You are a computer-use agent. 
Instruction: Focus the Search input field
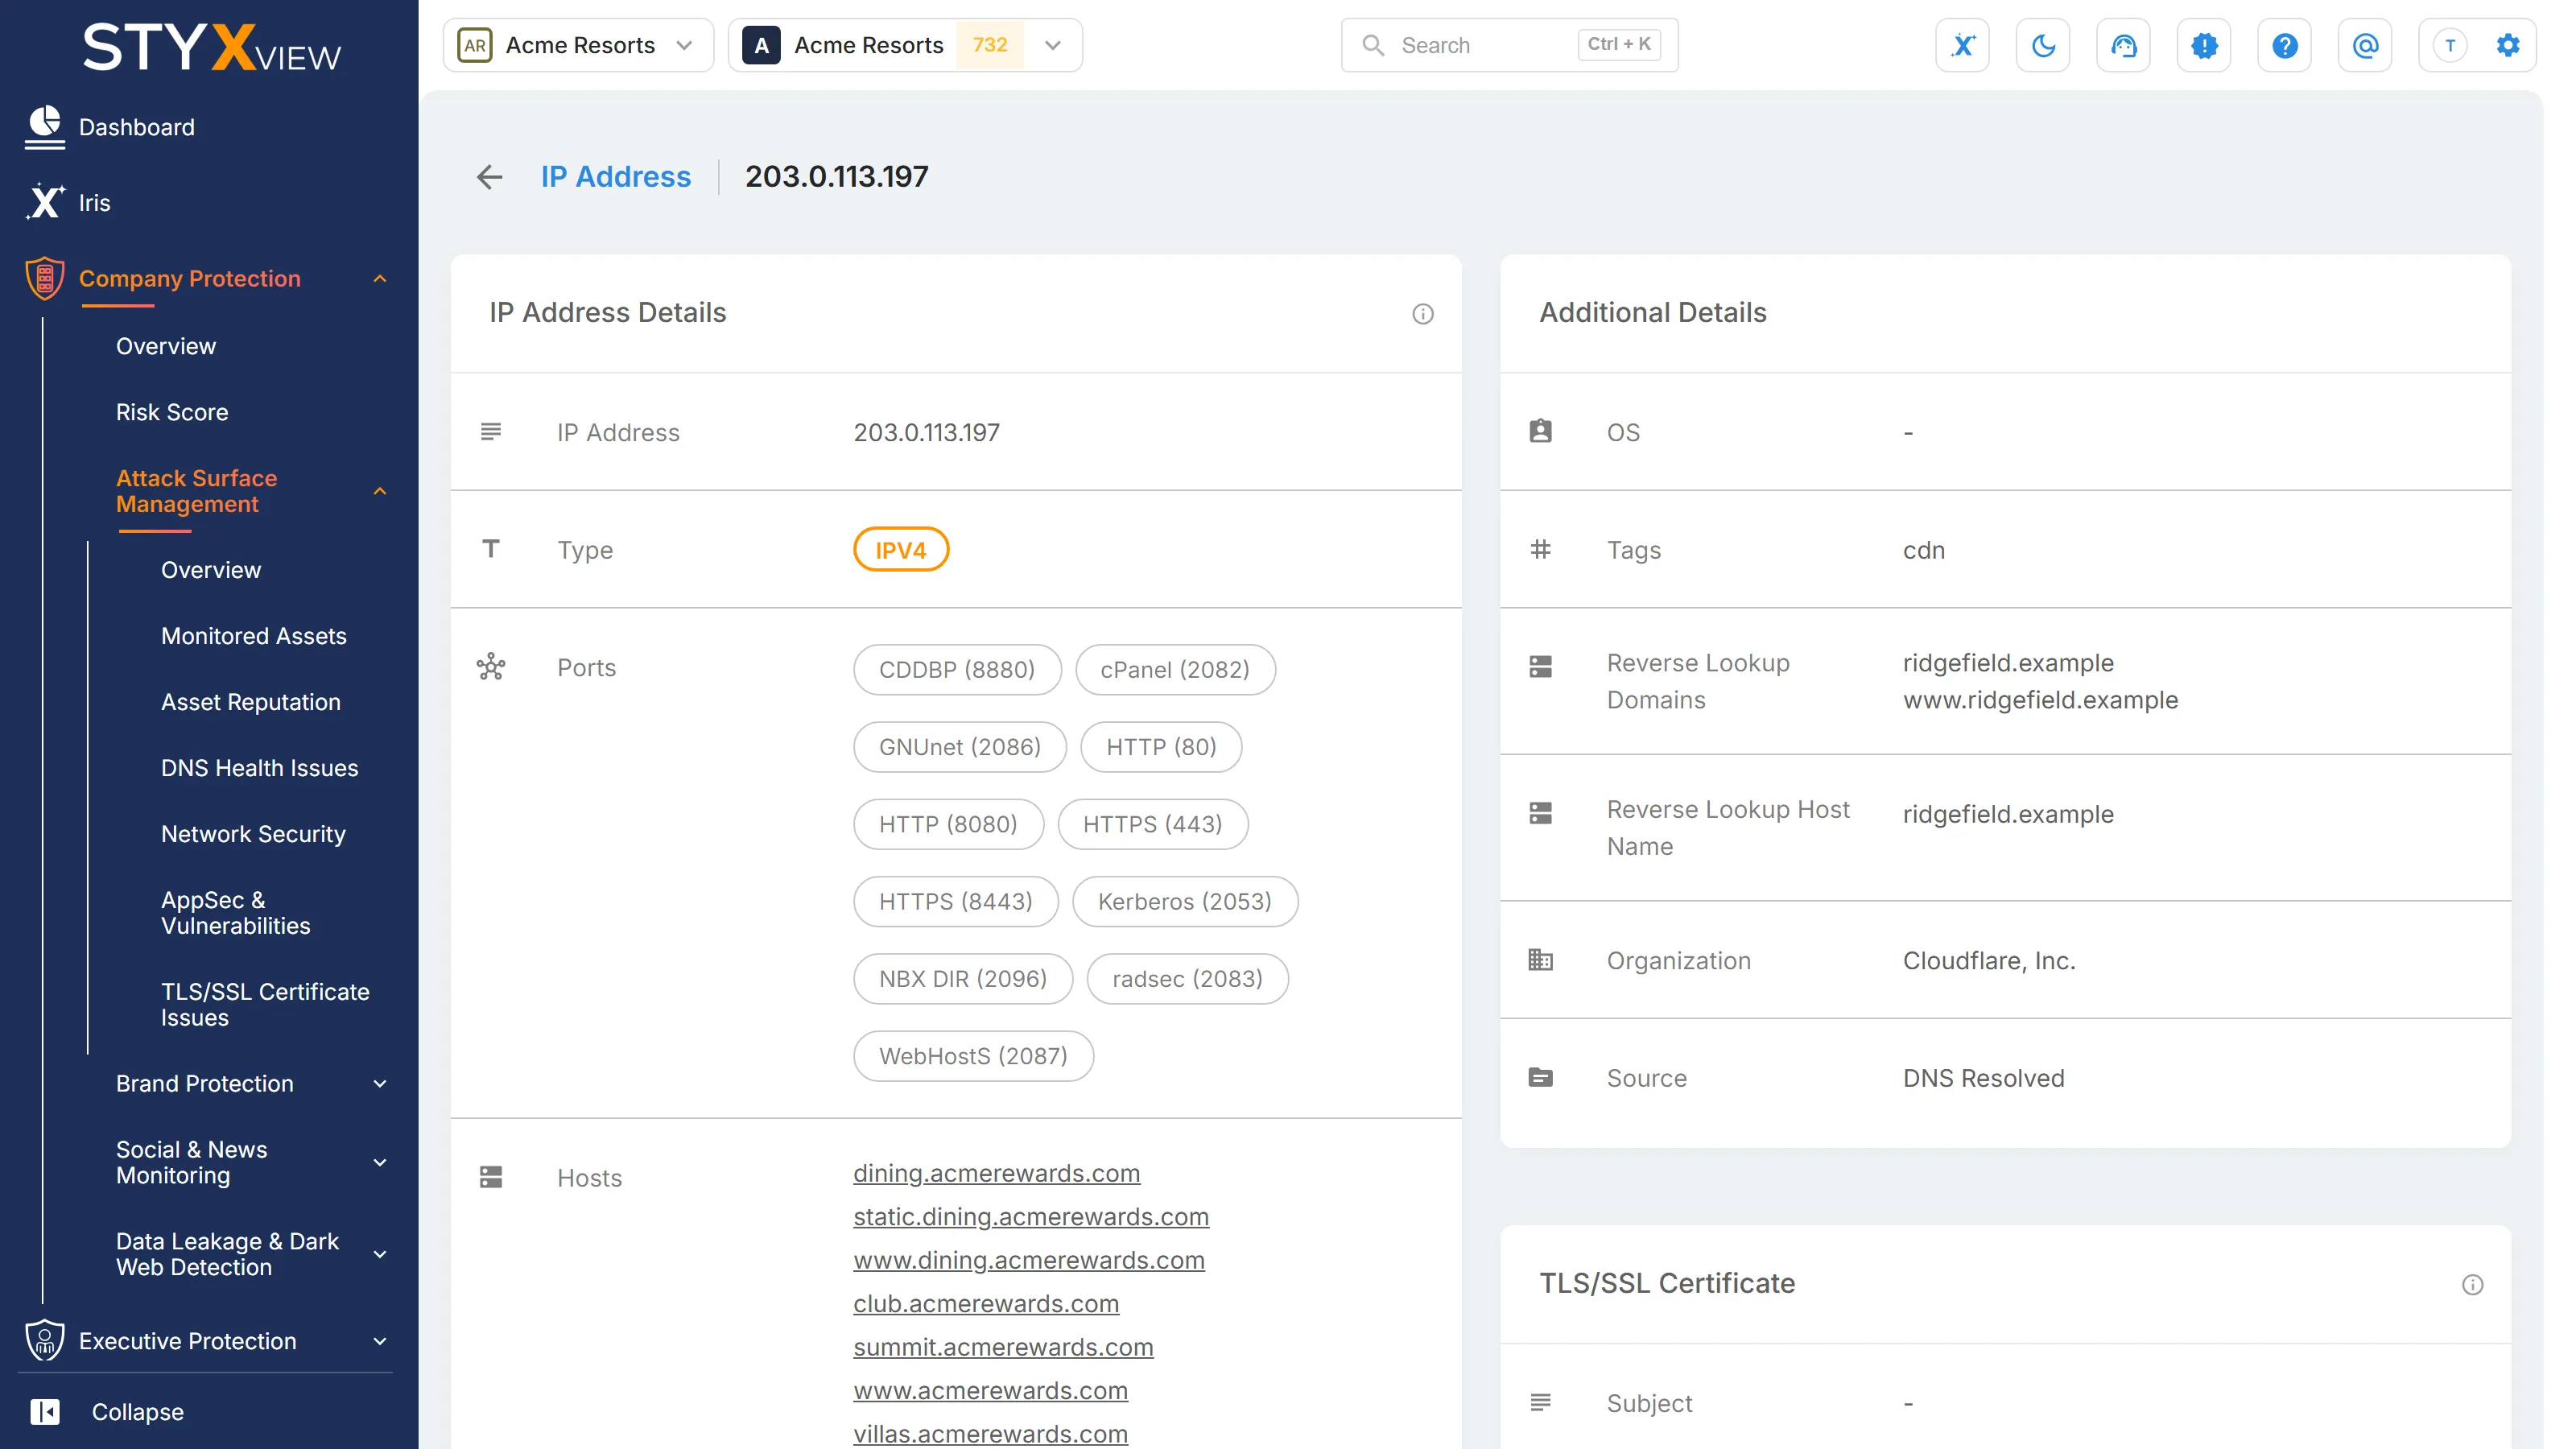1509,45
